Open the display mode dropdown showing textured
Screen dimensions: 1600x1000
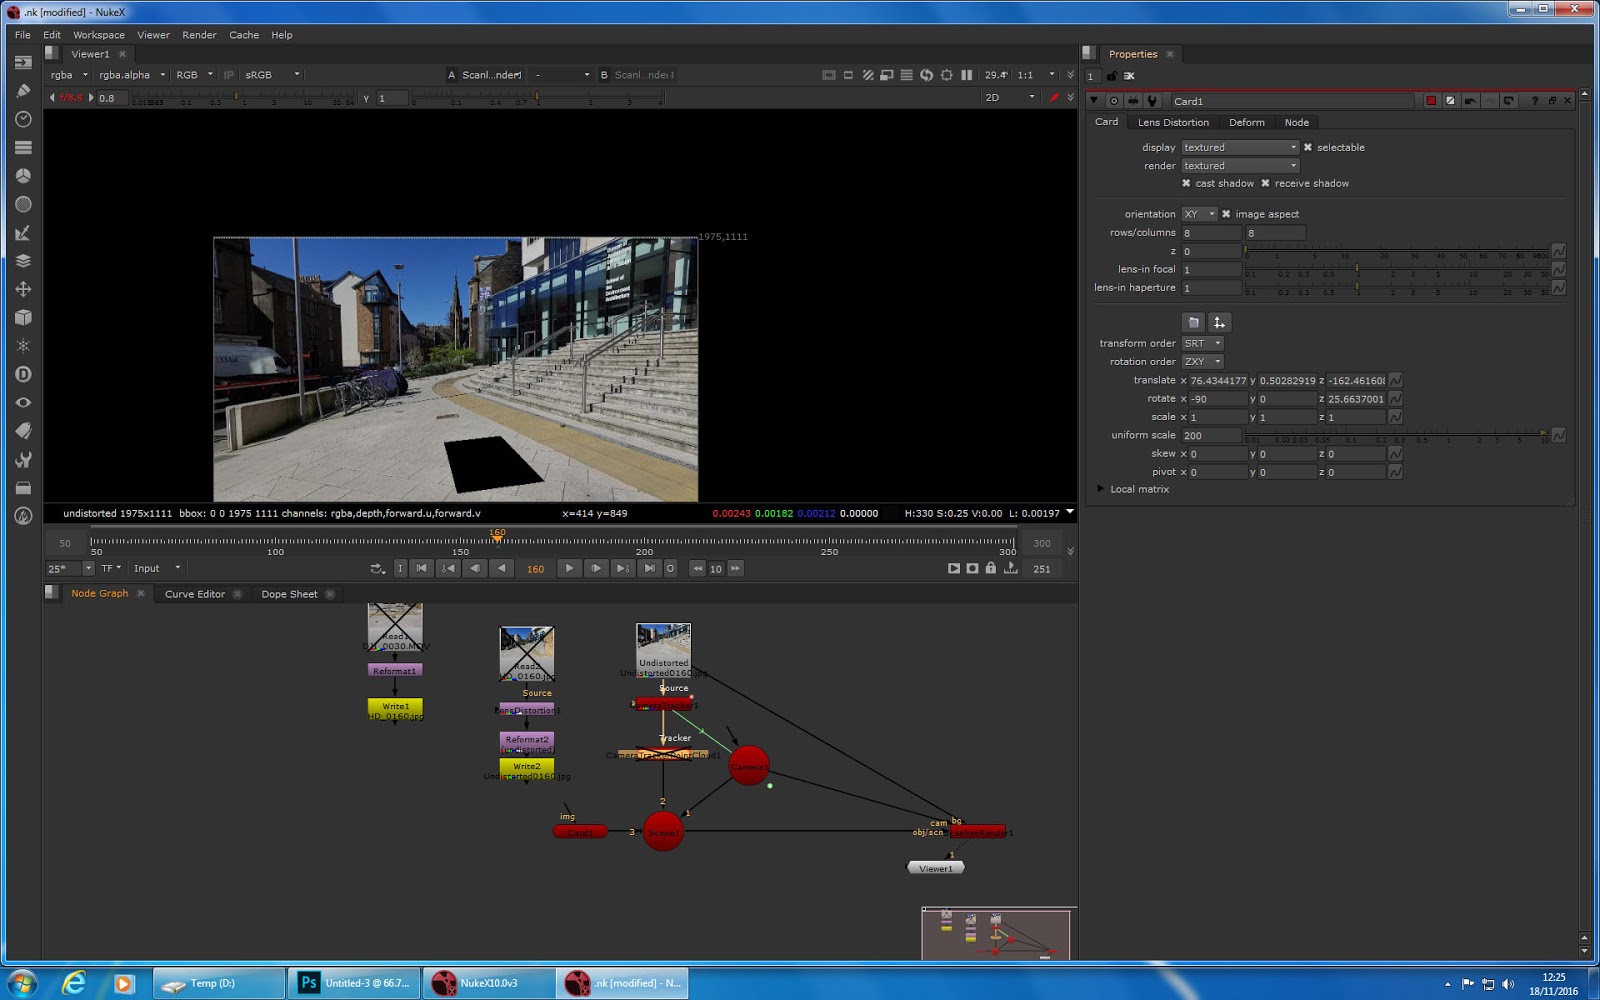[x=1240, y=147]
